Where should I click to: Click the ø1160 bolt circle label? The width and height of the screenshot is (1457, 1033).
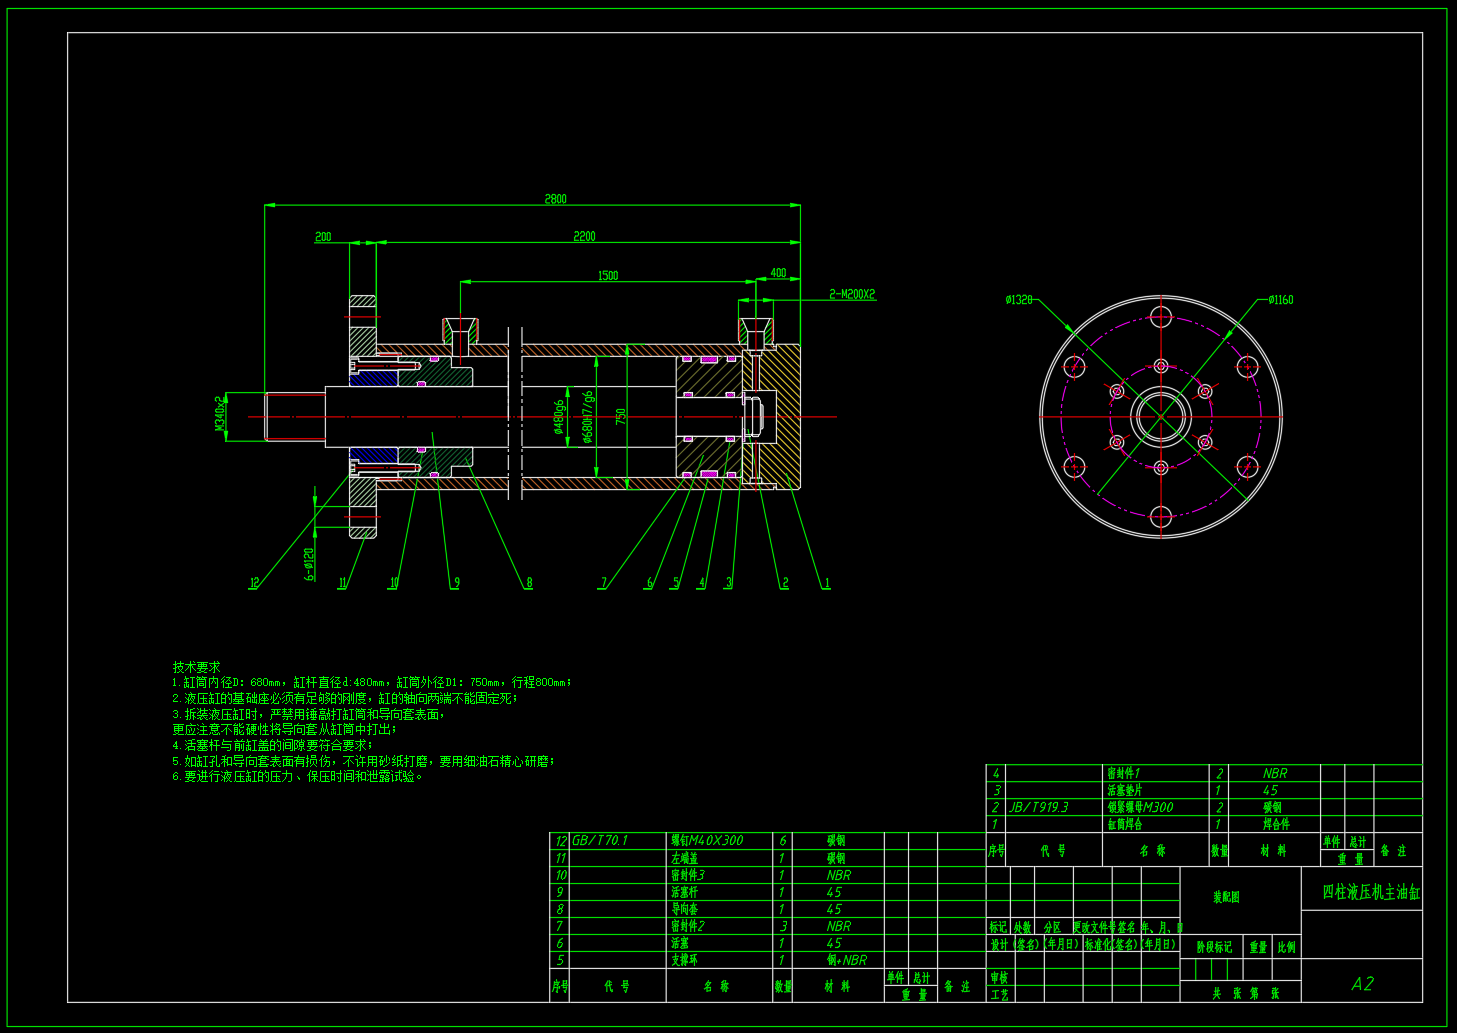(1281, 300)
